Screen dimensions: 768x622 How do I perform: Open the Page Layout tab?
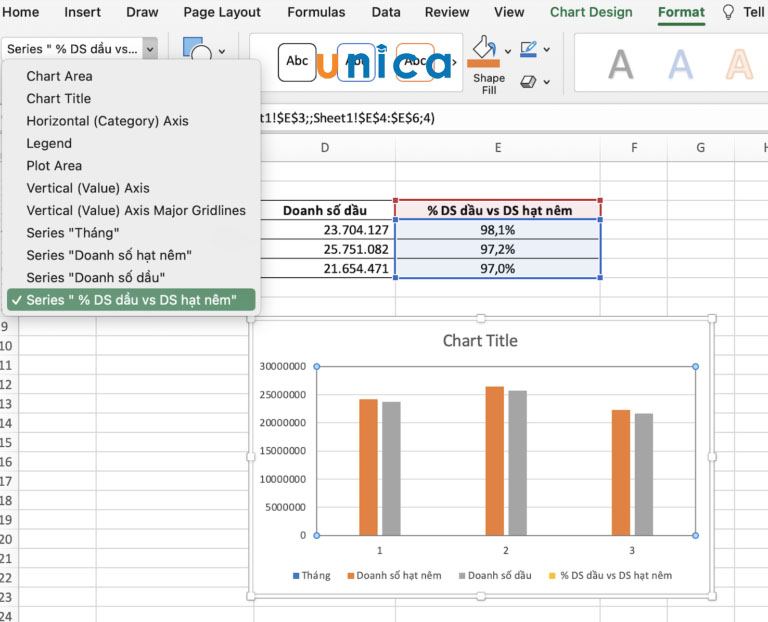tap(222, 12)
